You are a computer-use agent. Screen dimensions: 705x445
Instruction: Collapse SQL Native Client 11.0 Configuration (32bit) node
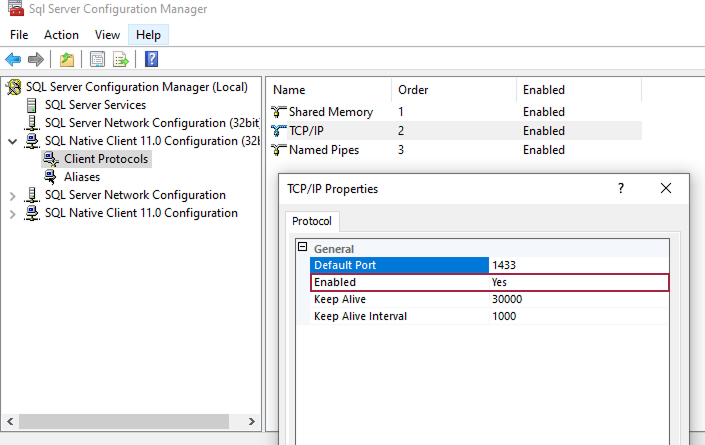(12, 141)
